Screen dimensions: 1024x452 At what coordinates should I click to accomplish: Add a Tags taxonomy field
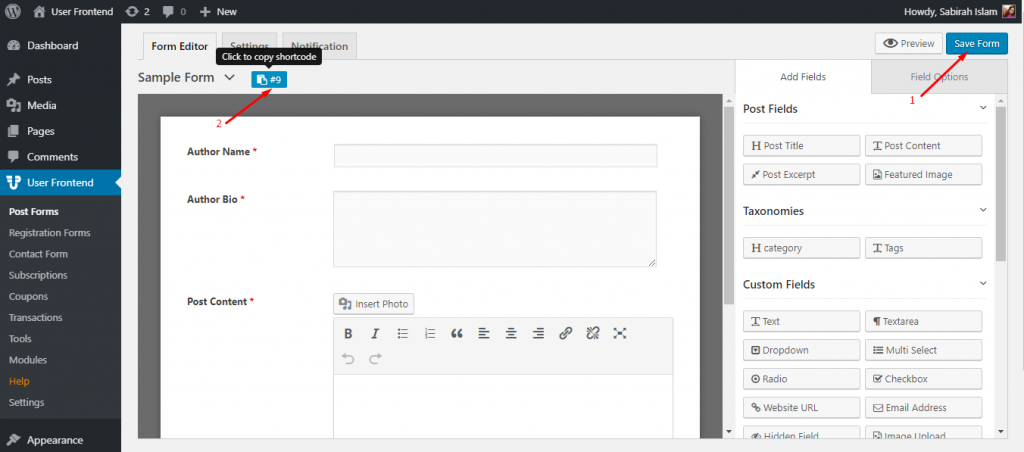click(923, 248)
